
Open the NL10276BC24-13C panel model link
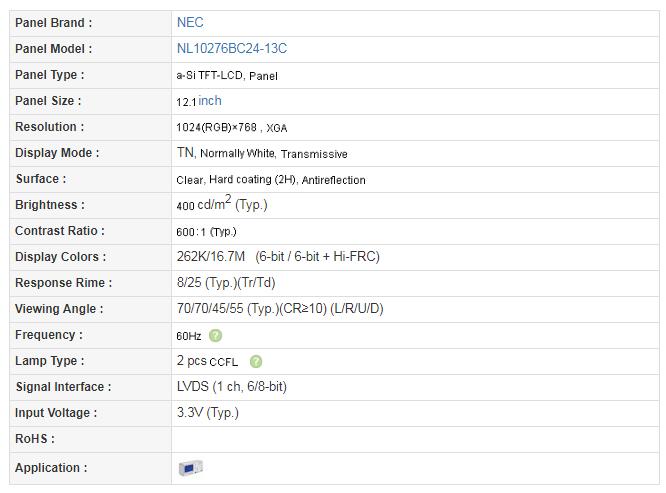[231, 48]
